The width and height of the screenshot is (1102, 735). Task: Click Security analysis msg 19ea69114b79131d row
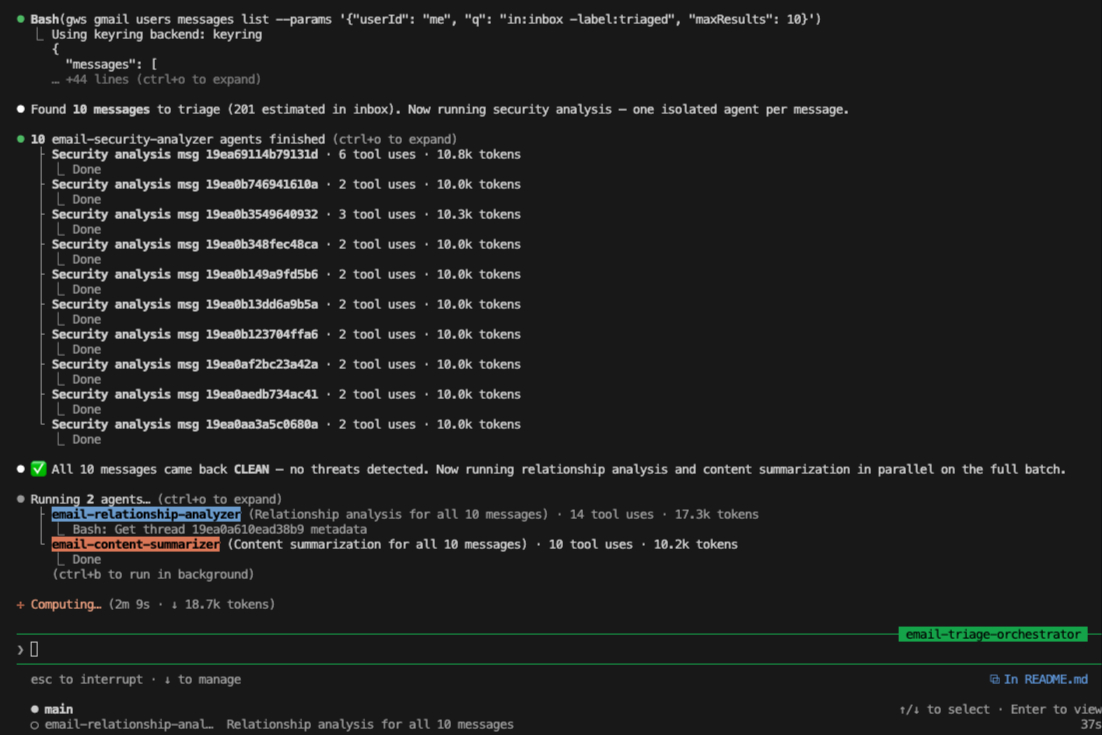[286, 154]
